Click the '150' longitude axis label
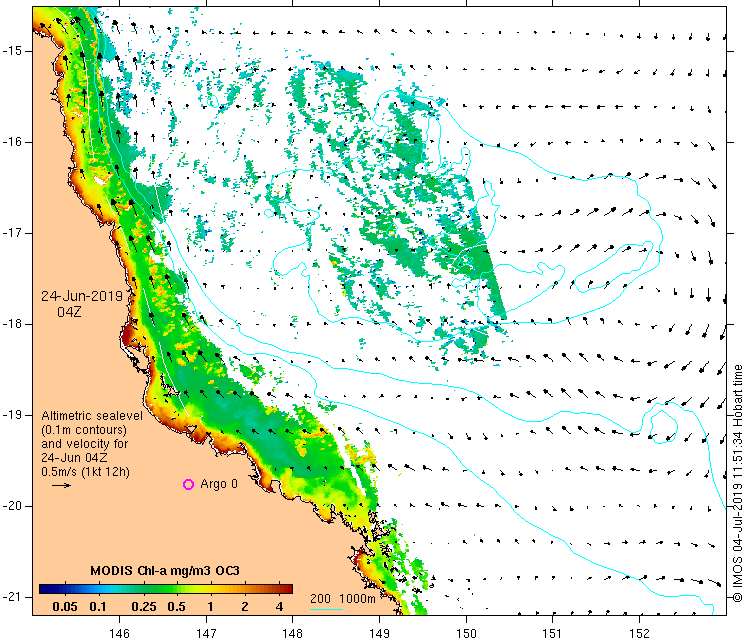 466,633
